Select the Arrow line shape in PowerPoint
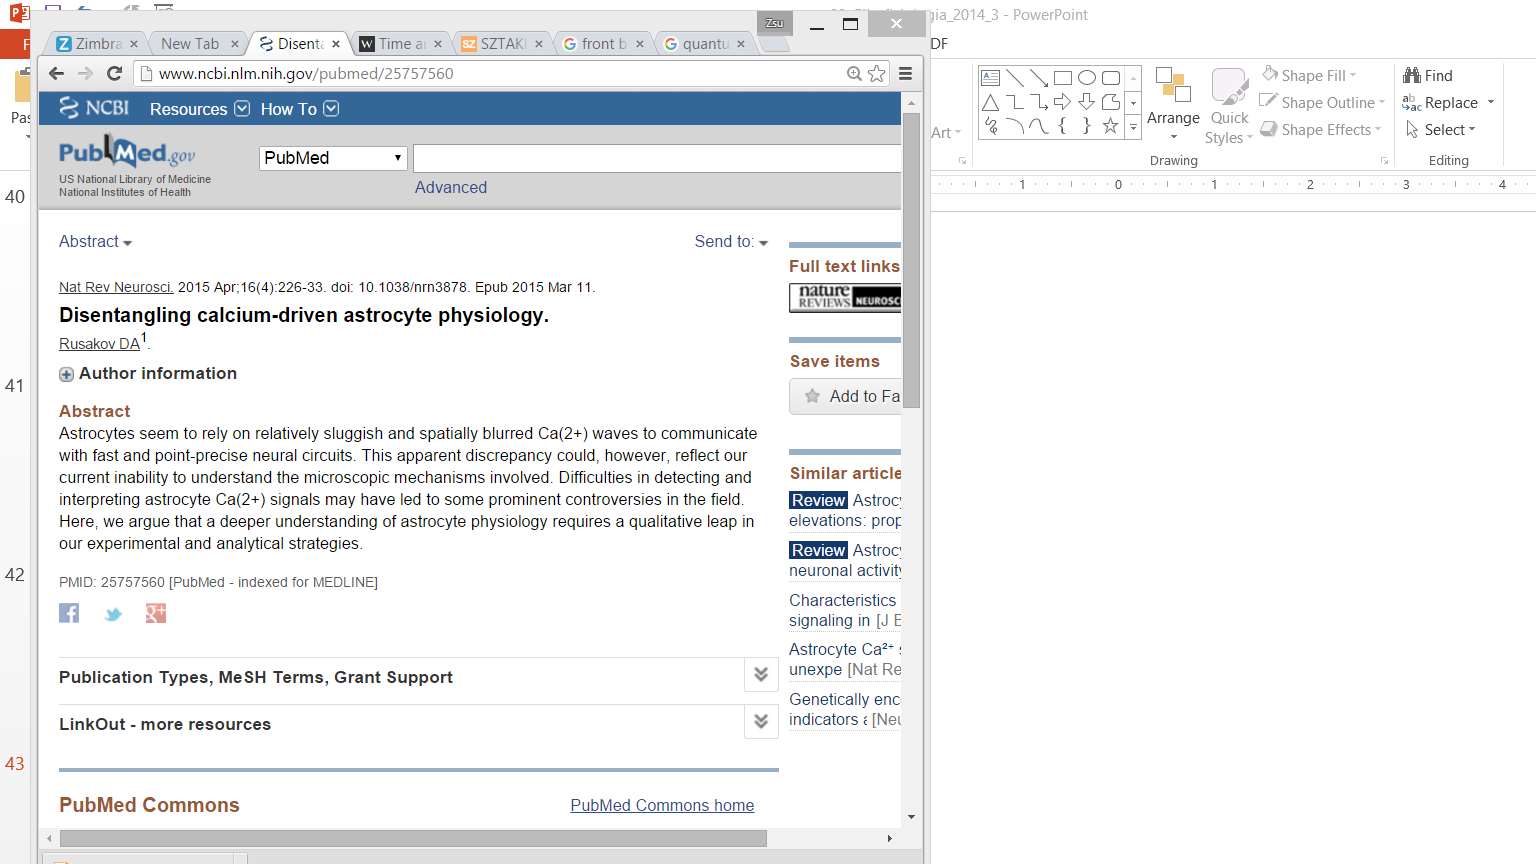The height and width of the screenshot is (864, 1536). 1038,78
